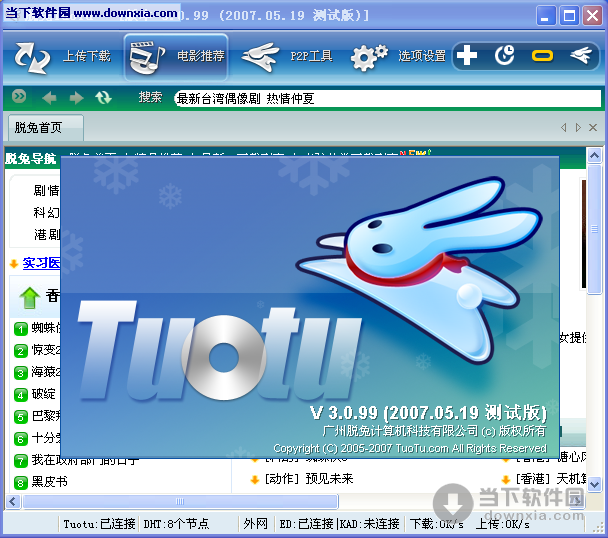The image size is (608, 538).
Task: Go back with the left arrow navigation button
Action: (x=49, y=98)
